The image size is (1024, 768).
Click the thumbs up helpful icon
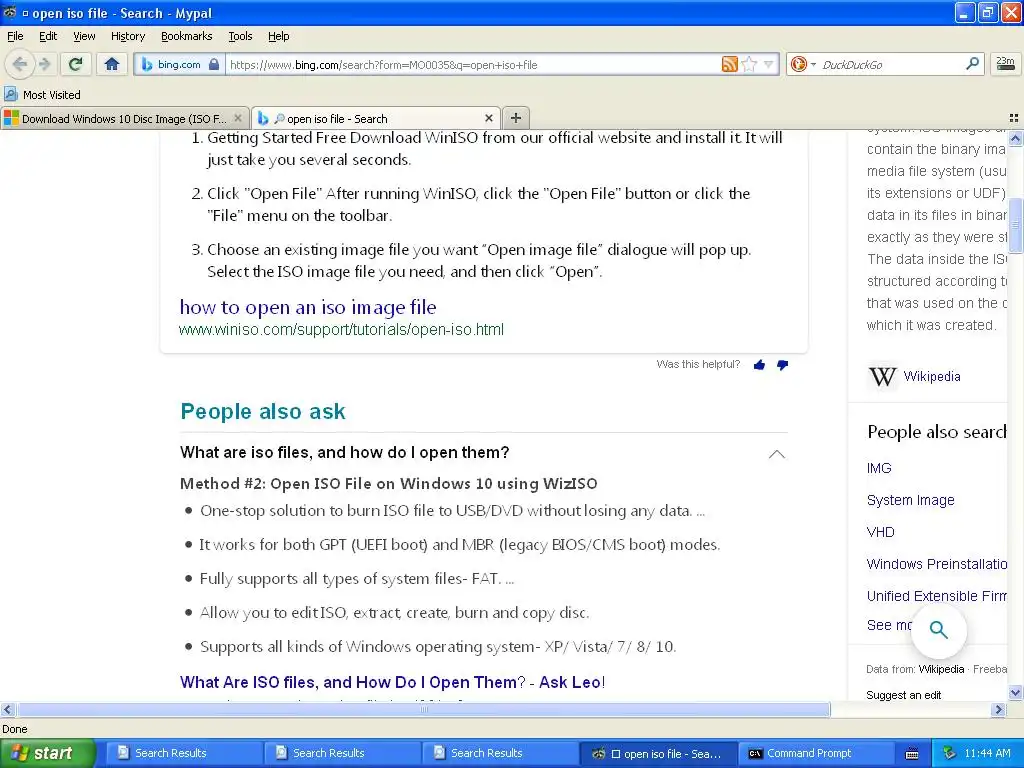(759, 364)
